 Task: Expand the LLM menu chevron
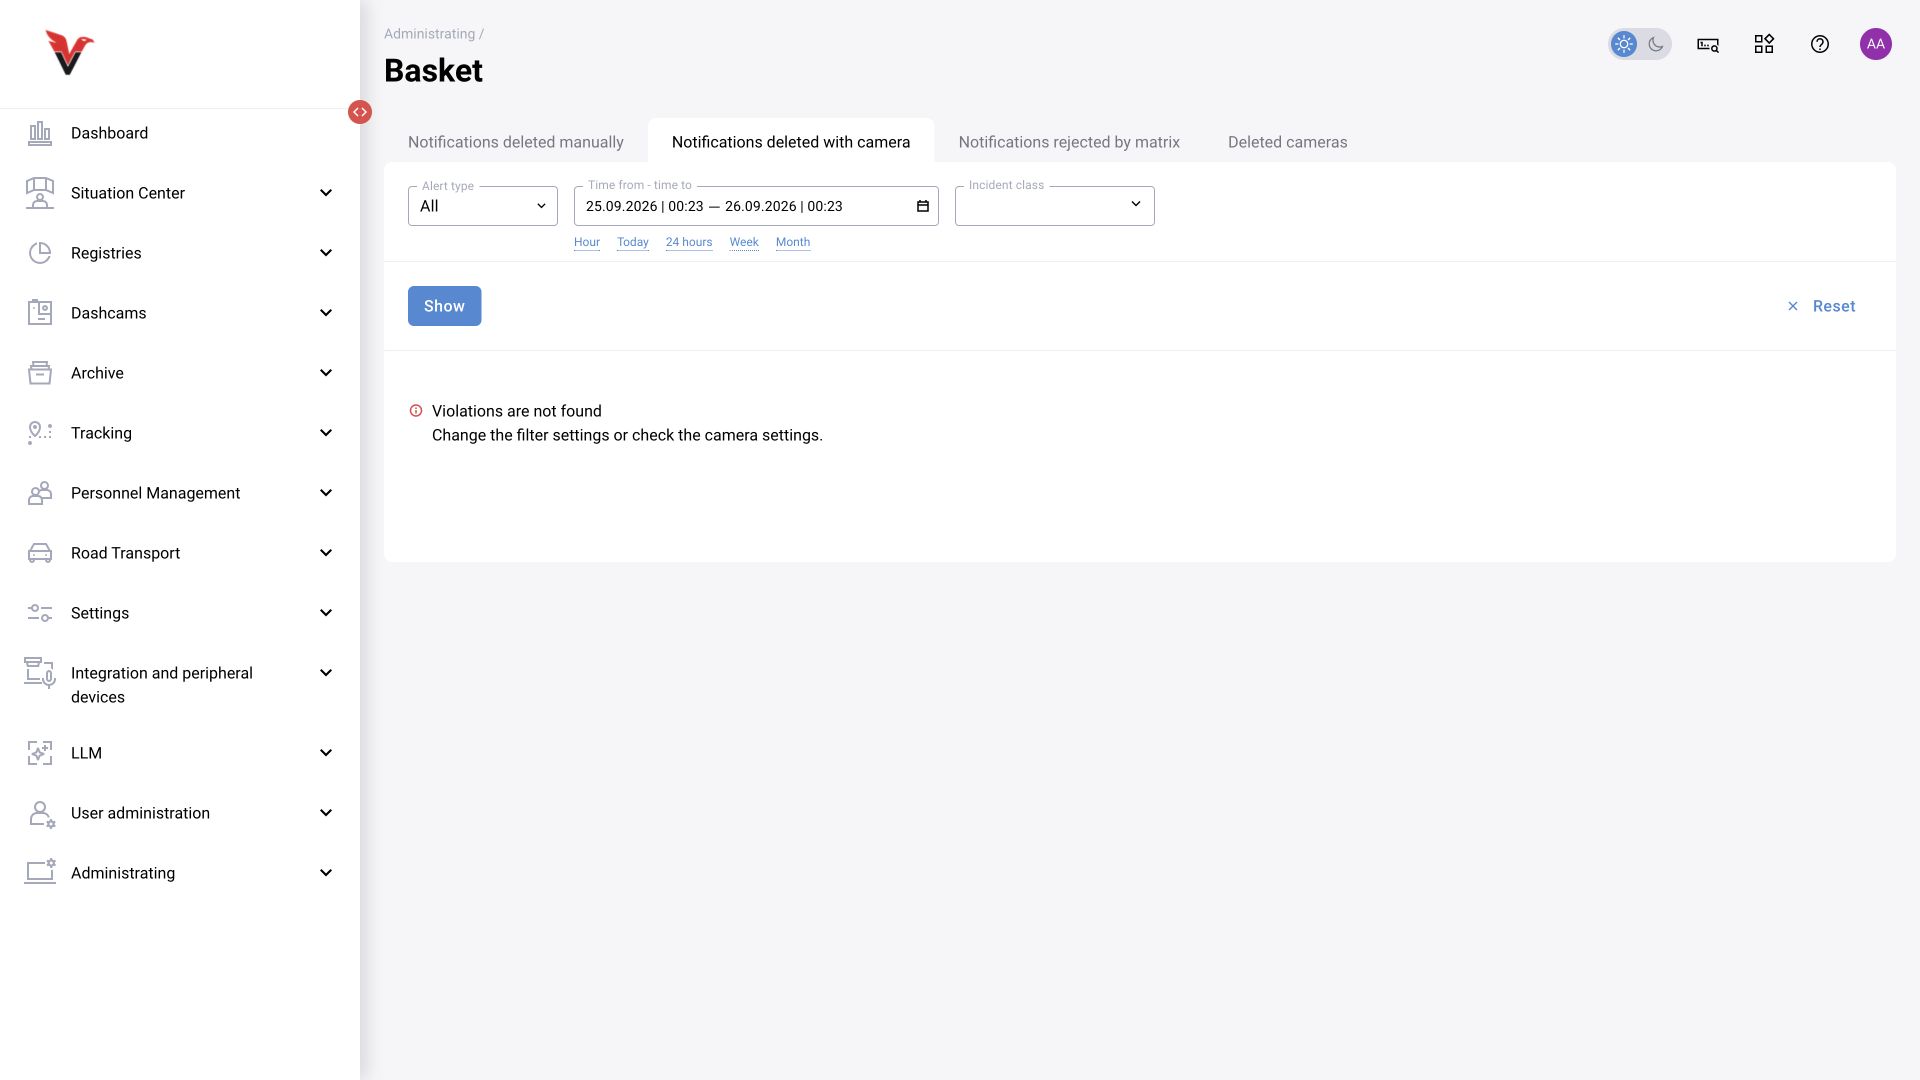(x=326, y=753)
